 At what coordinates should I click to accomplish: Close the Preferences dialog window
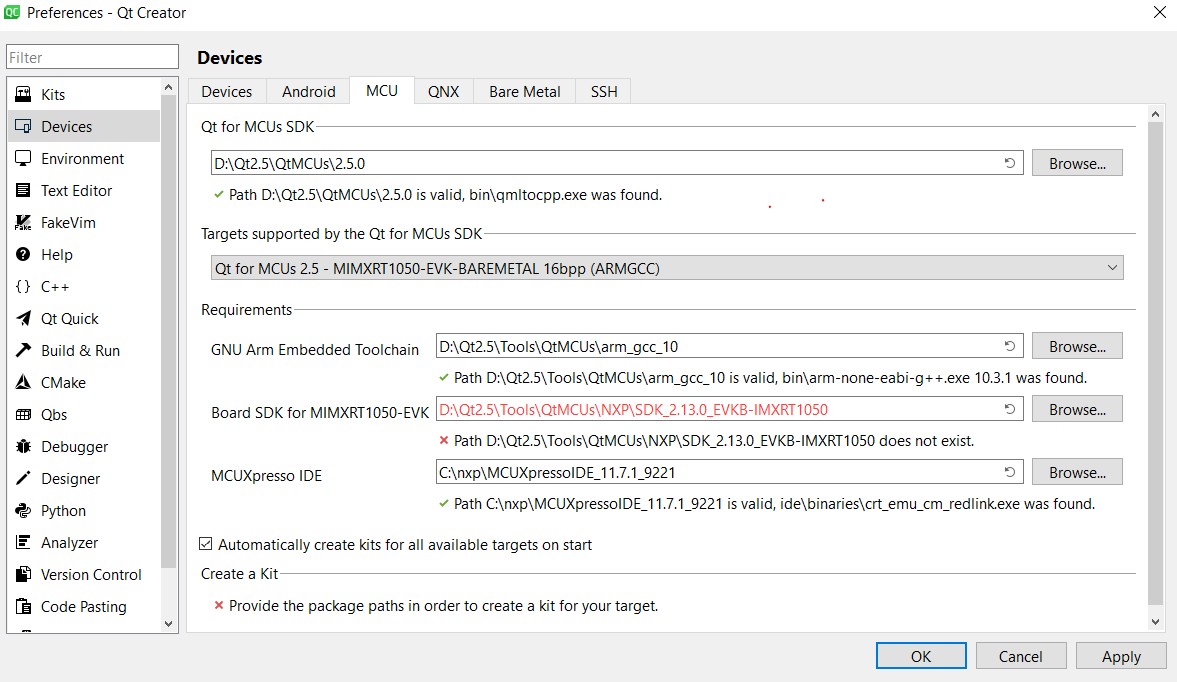point(1159,13)
